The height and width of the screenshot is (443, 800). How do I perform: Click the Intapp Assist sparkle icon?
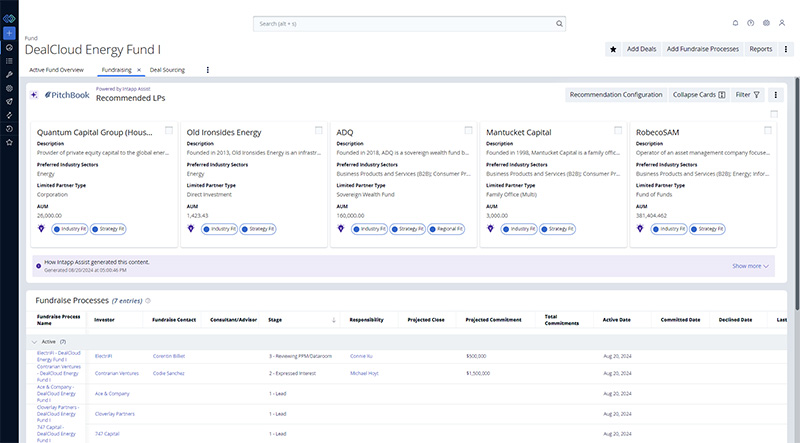34,95
